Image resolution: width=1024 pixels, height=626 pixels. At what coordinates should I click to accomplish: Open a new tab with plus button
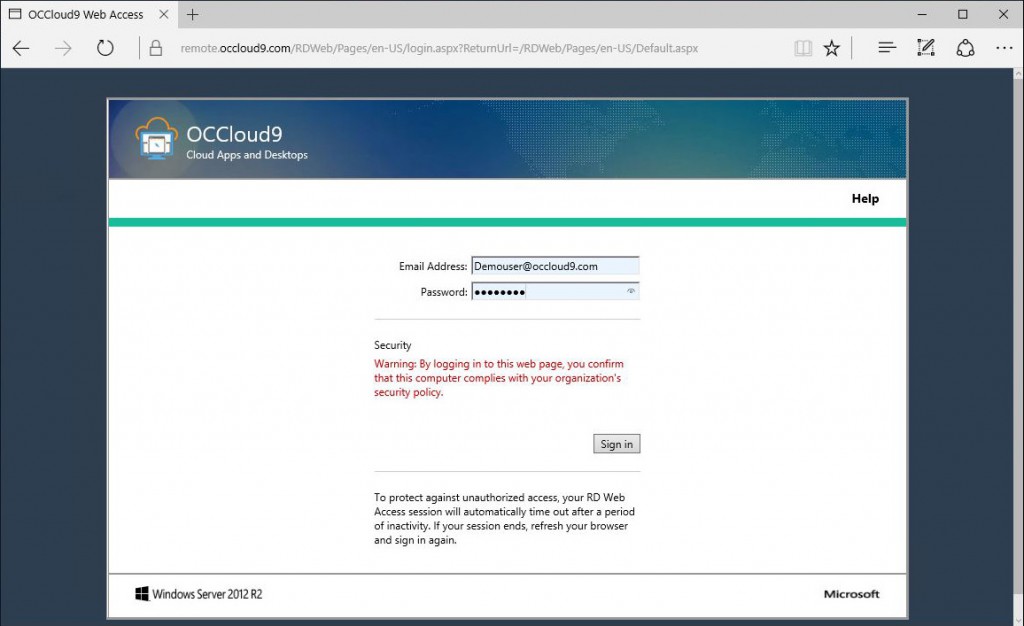pos(193,14)
